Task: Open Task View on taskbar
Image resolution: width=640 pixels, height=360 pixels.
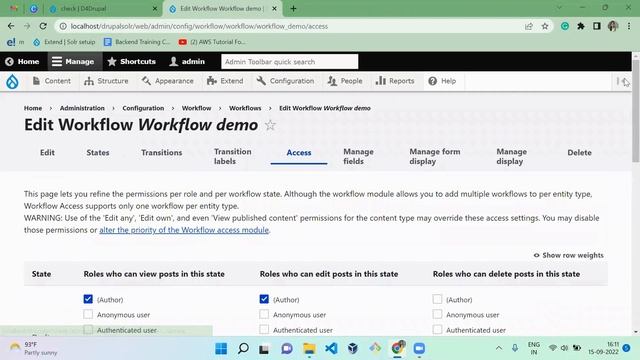Action: click(x=264, y=349)
